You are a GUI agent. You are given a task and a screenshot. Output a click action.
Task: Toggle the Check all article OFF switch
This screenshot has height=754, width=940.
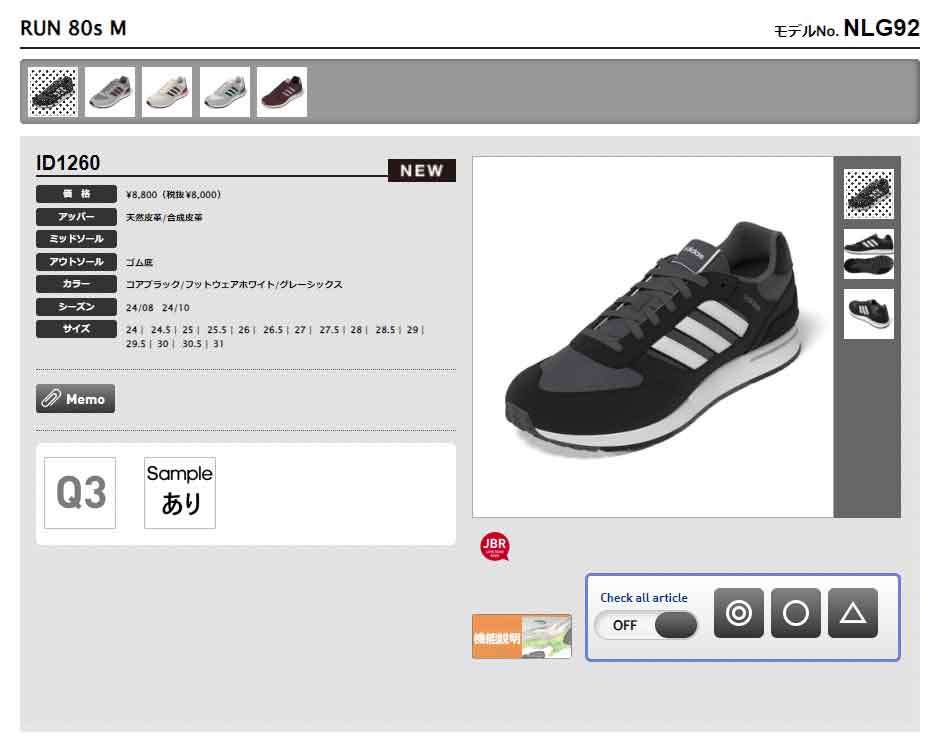tap(647, 625)
